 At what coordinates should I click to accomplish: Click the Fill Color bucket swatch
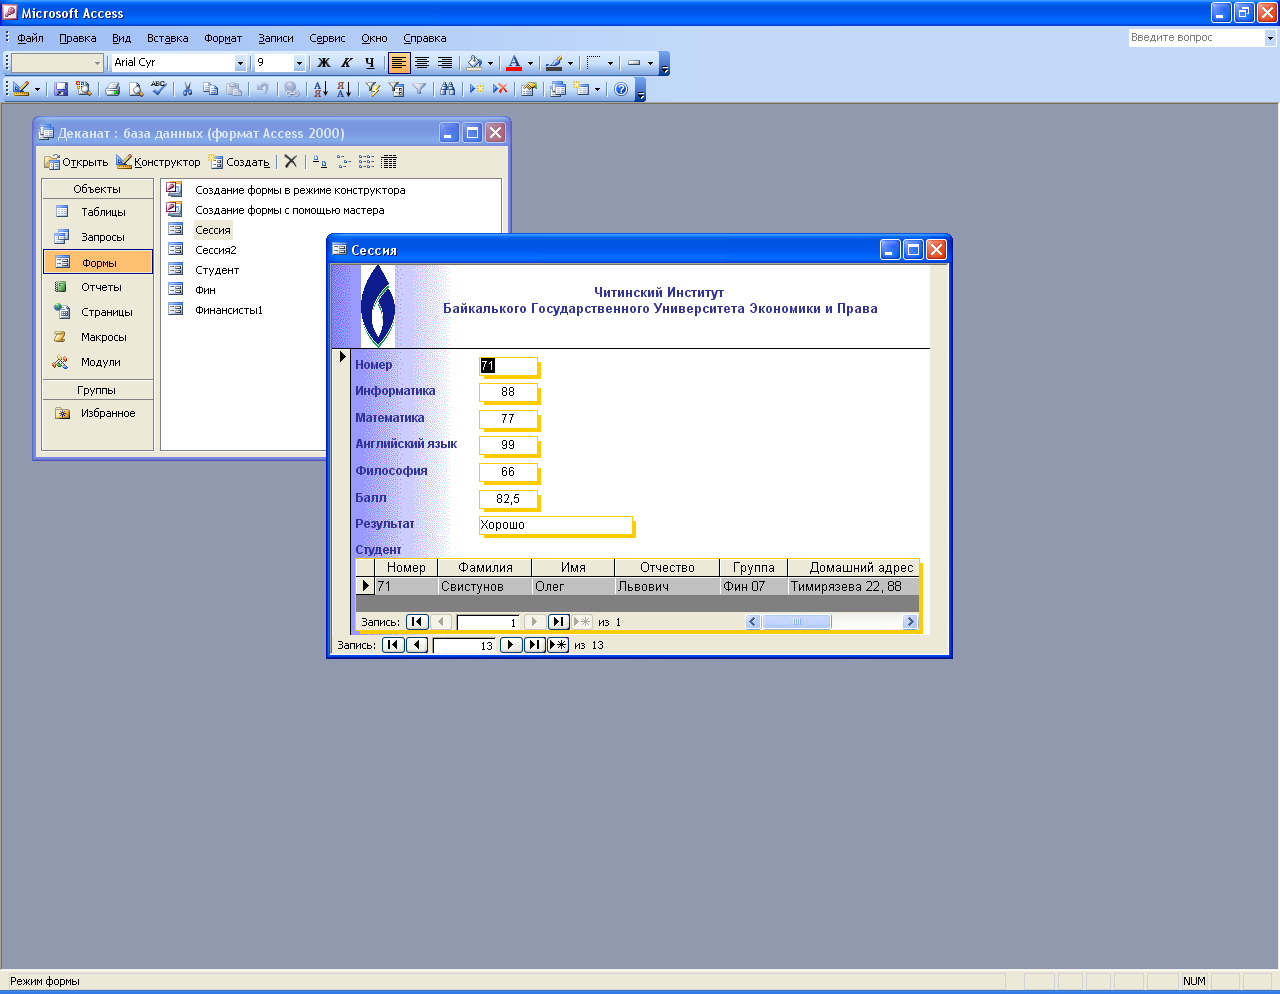point(475,62)
